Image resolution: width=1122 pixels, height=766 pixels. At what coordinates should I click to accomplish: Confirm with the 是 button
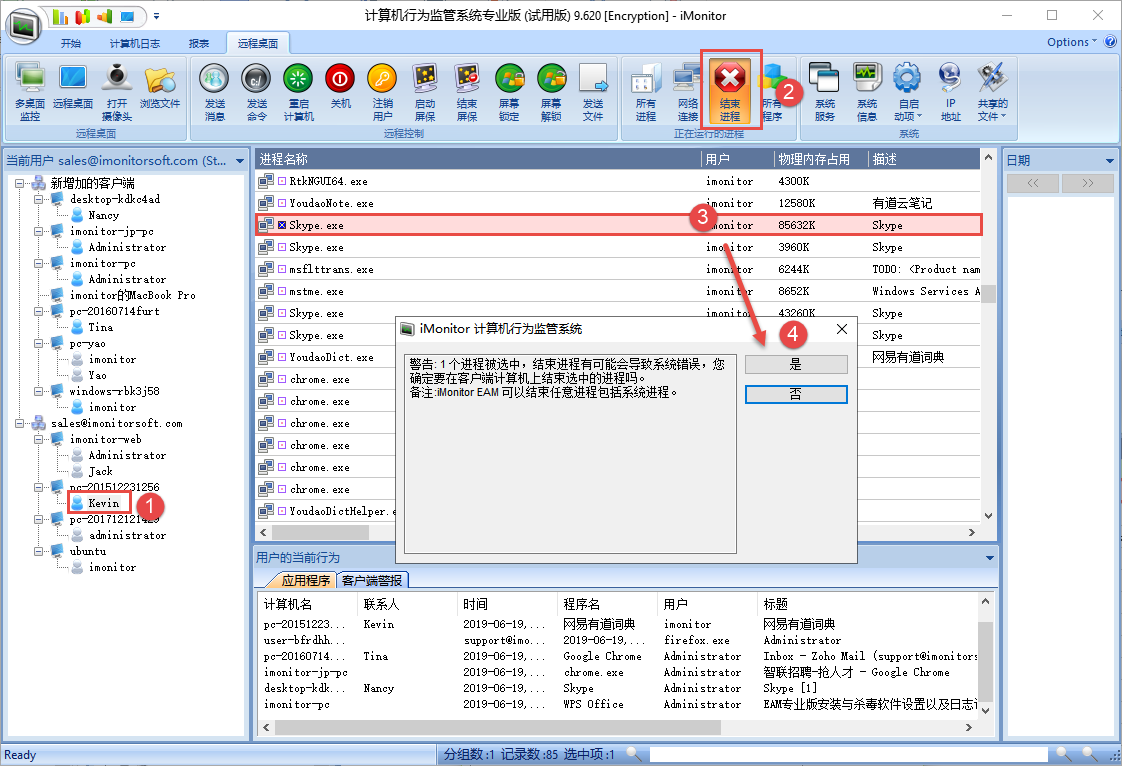(x=796, y=364)
